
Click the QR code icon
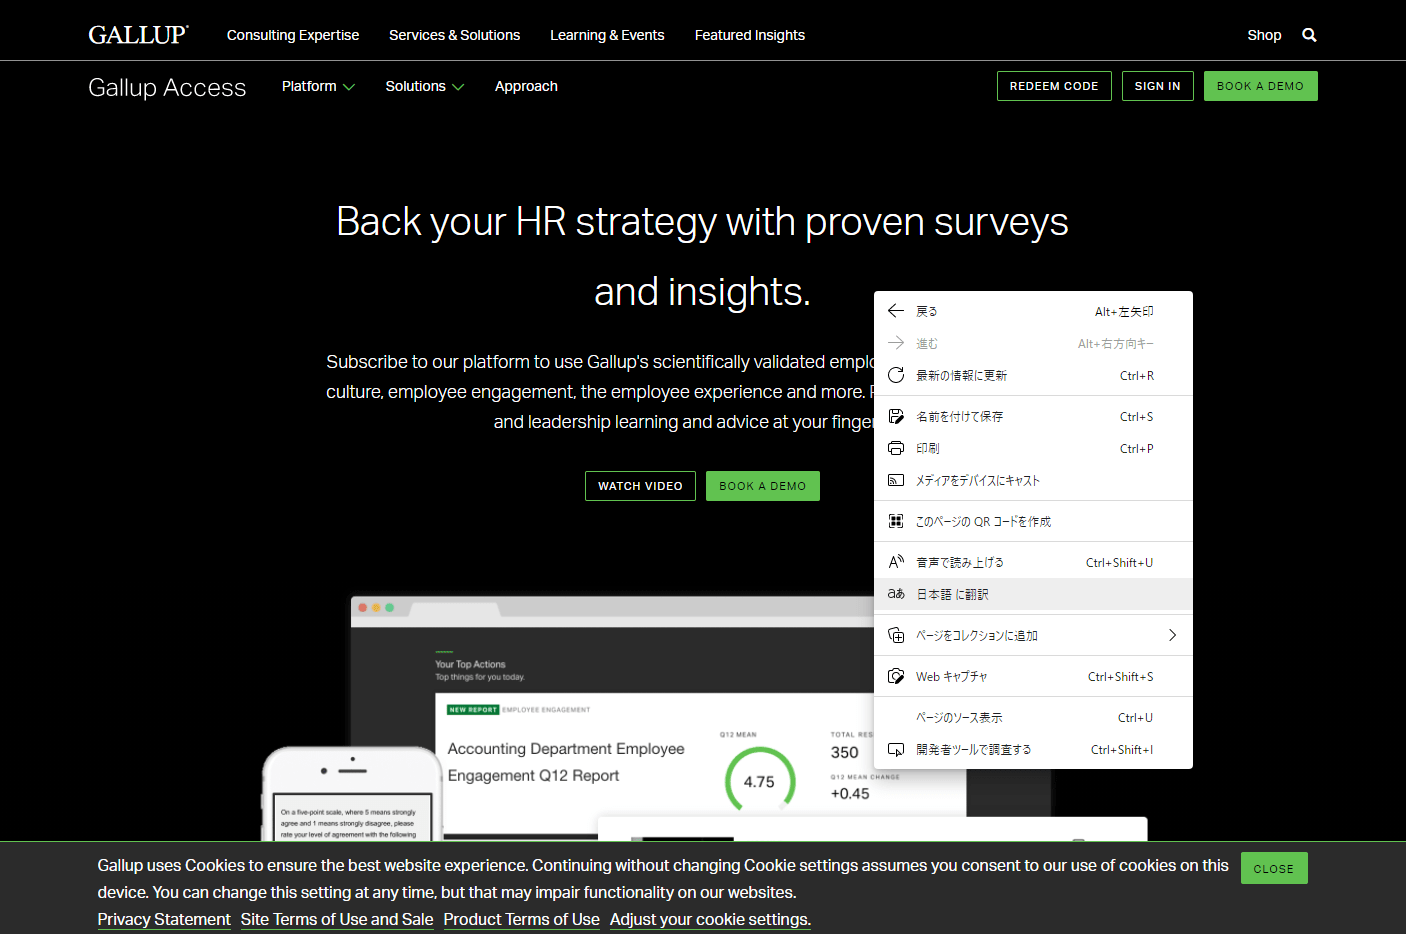pyautogui.click(x=896, y=521)
